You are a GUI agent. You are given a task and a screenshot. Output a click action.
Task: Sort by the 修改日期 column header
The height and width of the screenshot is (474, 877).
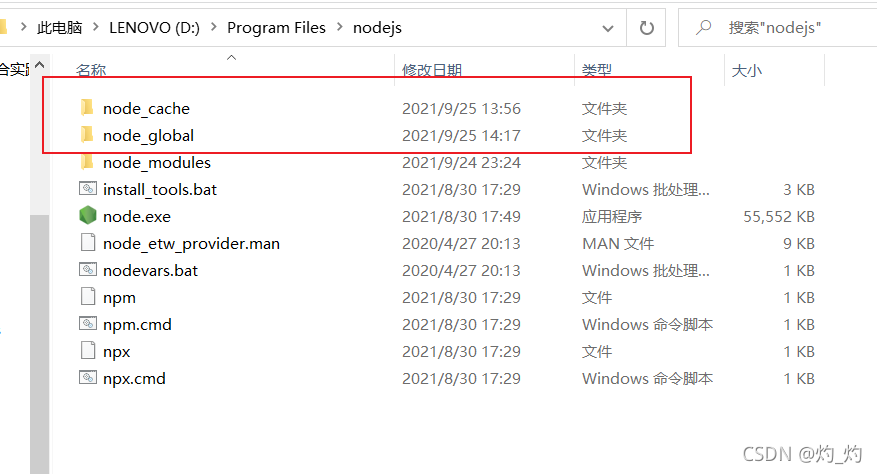pos(432,70)
